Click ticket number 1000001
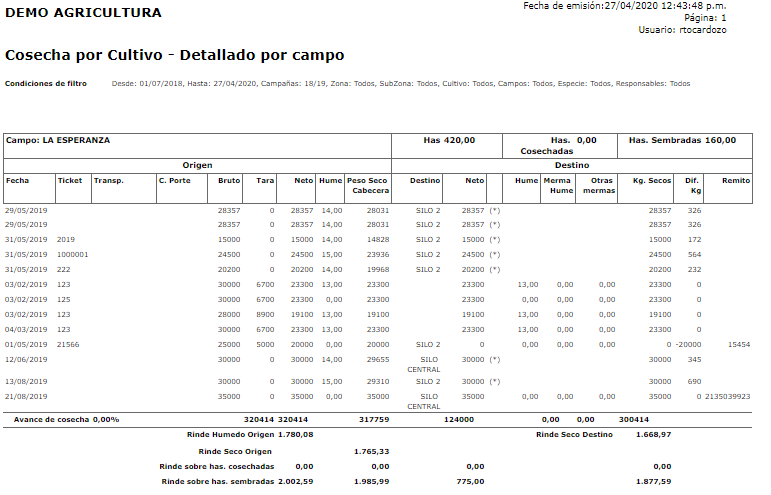Image resolution: width=771 pixels, height=495 pixels. [x=73, y=255]
